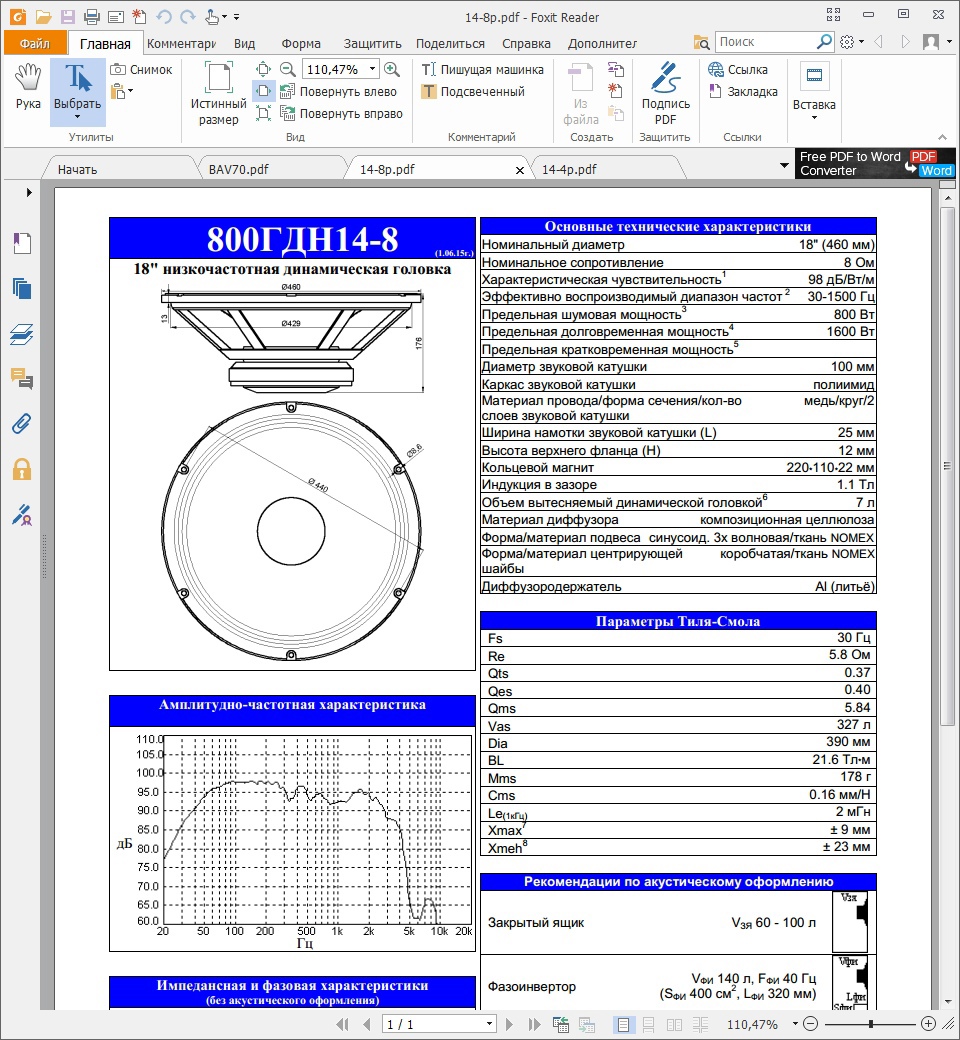Toggle Single Page view in status bar
This screenshot has width=960, height=1040.
pos(623,1024)
